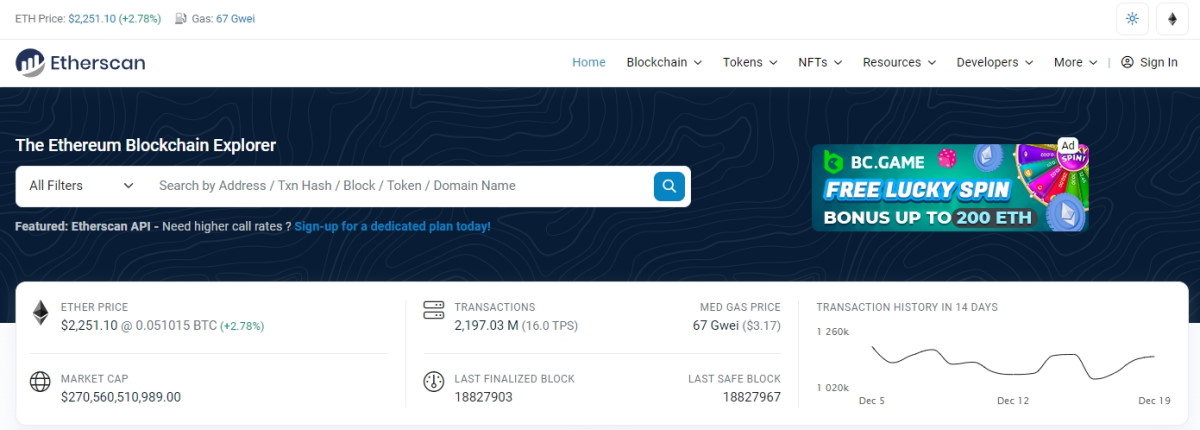This screenshot has width=1200, height=430.
Task: Click the gas pump icon
Action: (x=180, y=19)
